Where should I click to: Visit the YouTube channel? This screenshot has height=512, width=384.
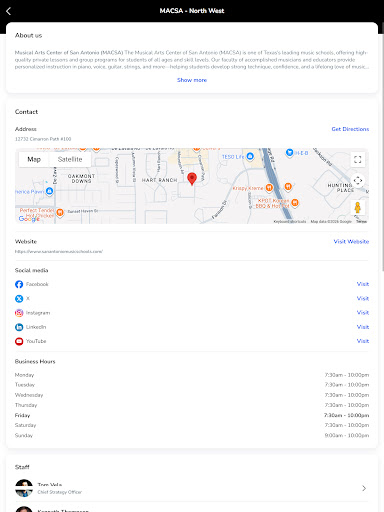click(363, 341)
